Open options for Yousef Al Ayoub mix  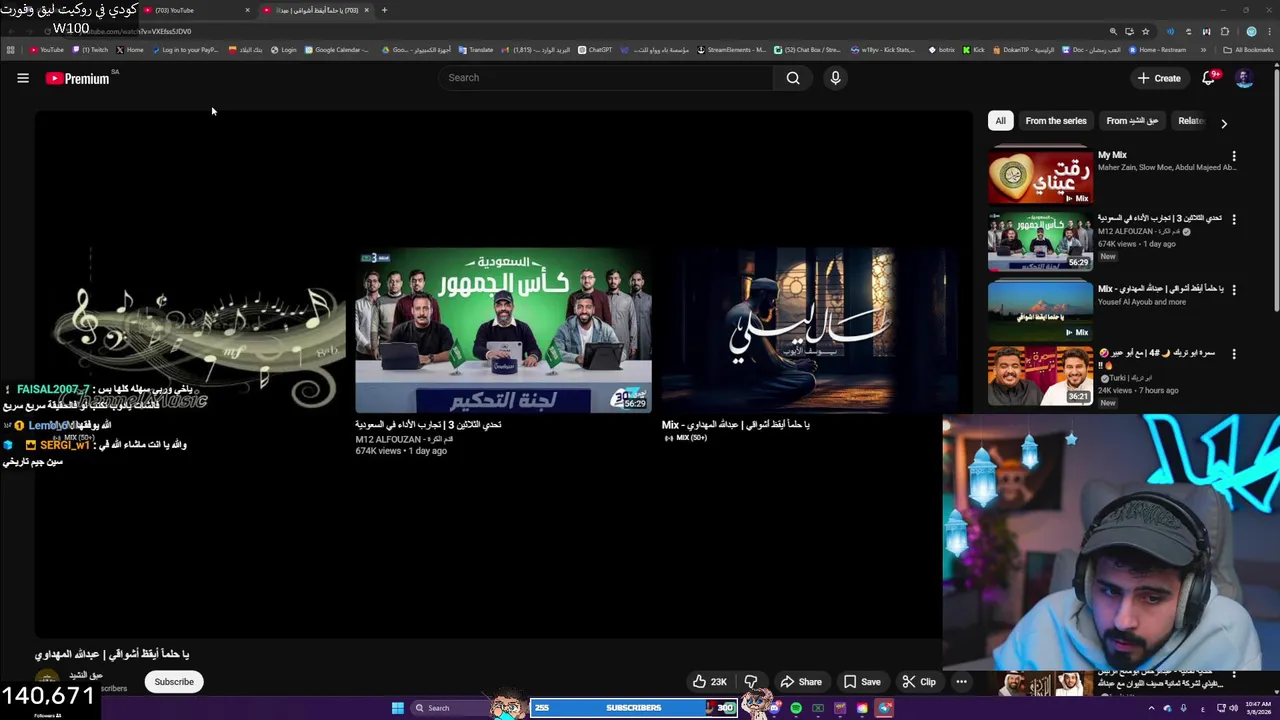[1234, 290]
